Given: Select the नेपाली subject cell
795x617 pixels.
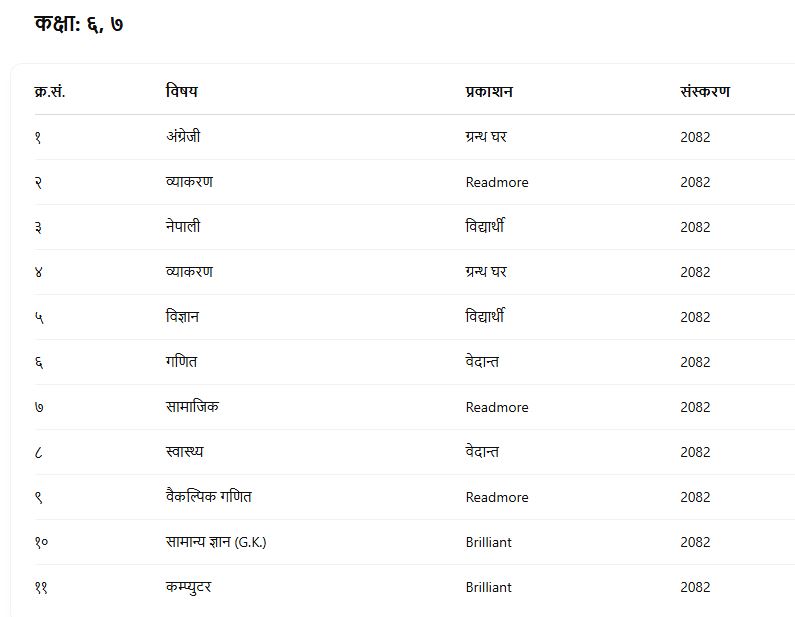Looking at the screenshot, I should [183, 227].
